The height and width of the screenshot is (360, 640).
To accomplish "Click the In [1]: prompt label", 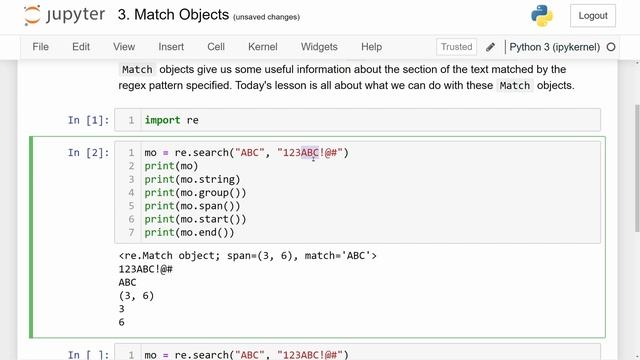I will point(89,120).
